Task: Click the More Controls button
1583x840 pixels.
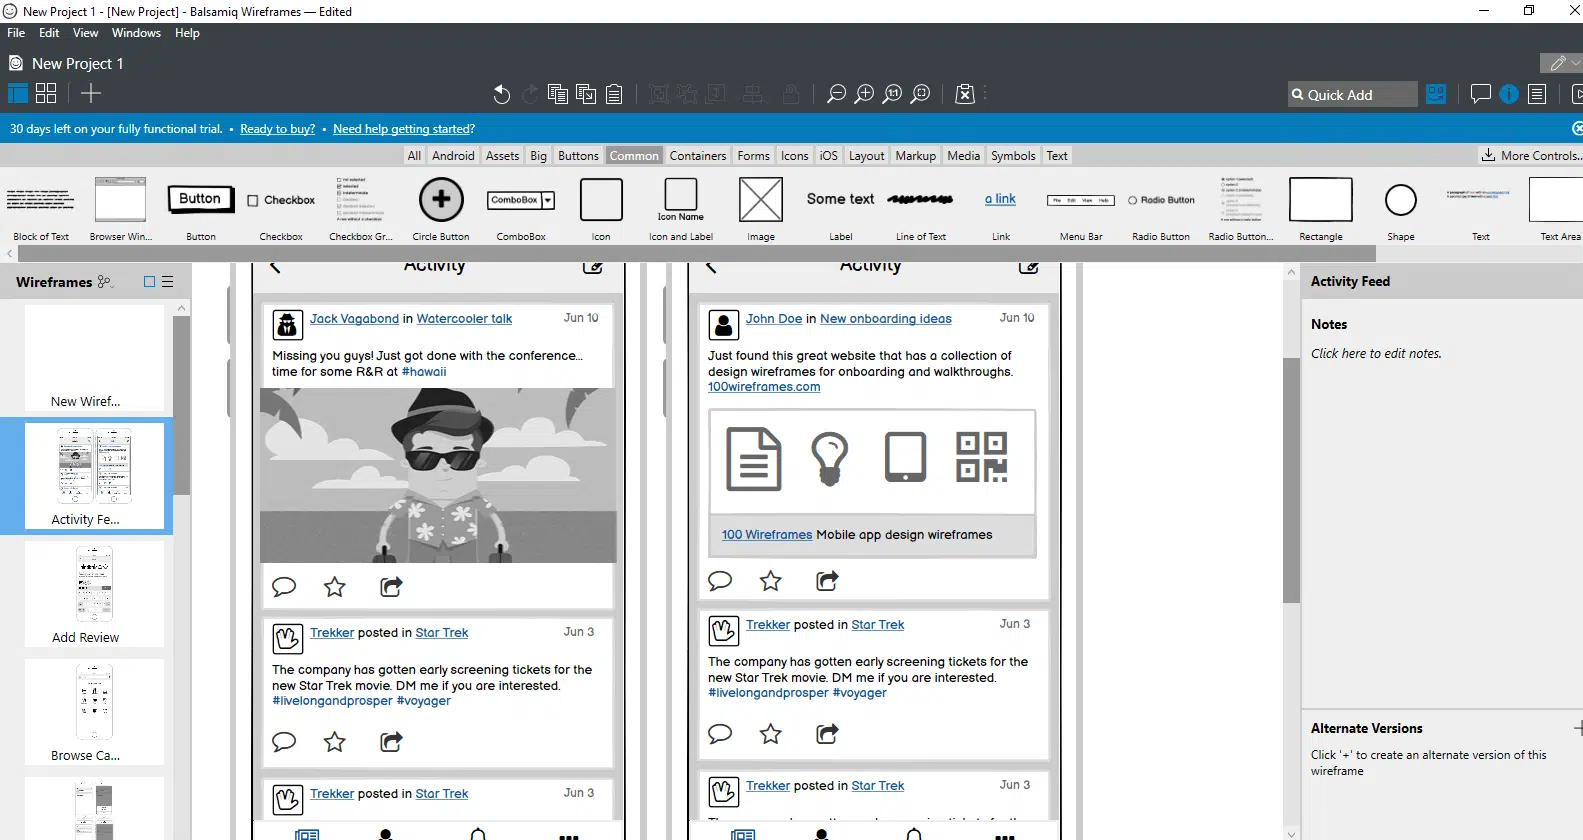Action: pyautogui.click(x=1531, y=156)
